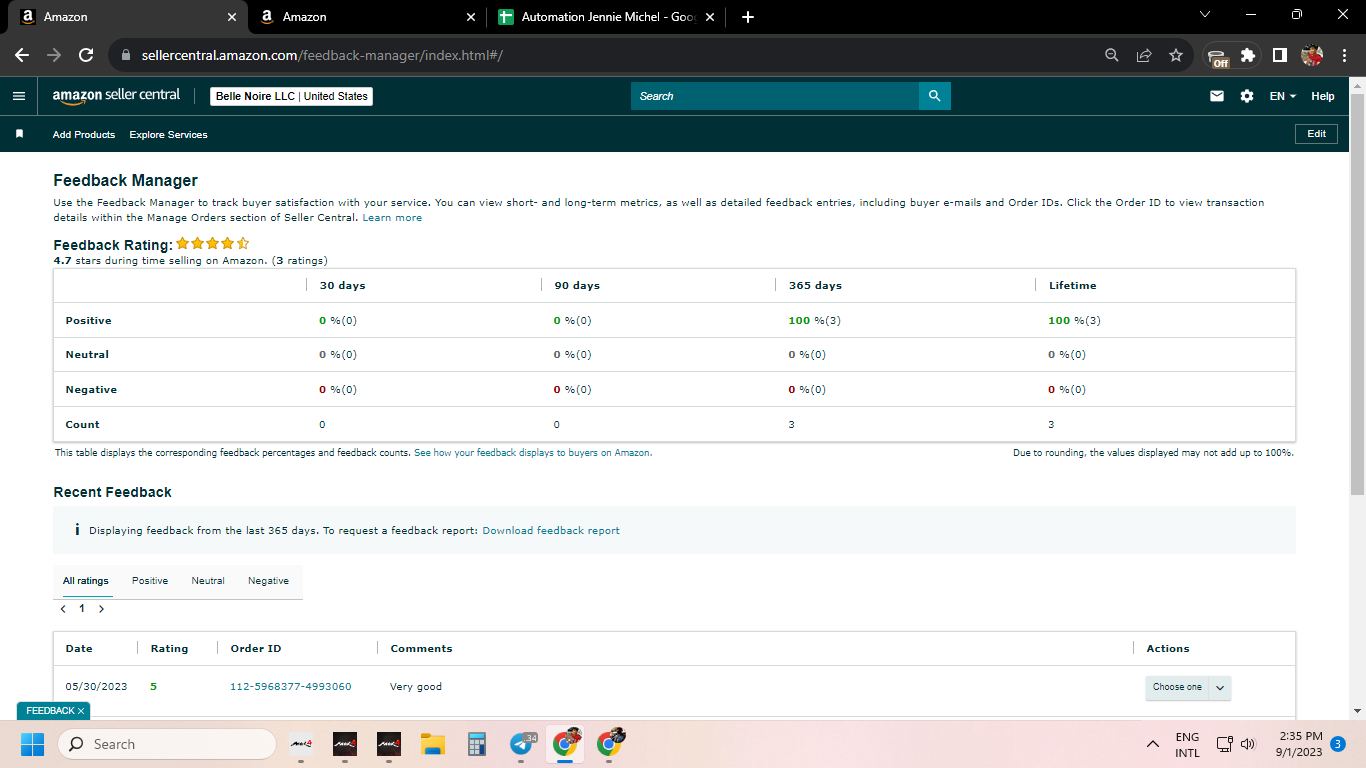Show hidden system tray icons
1366x768 pixels.
1153,744
